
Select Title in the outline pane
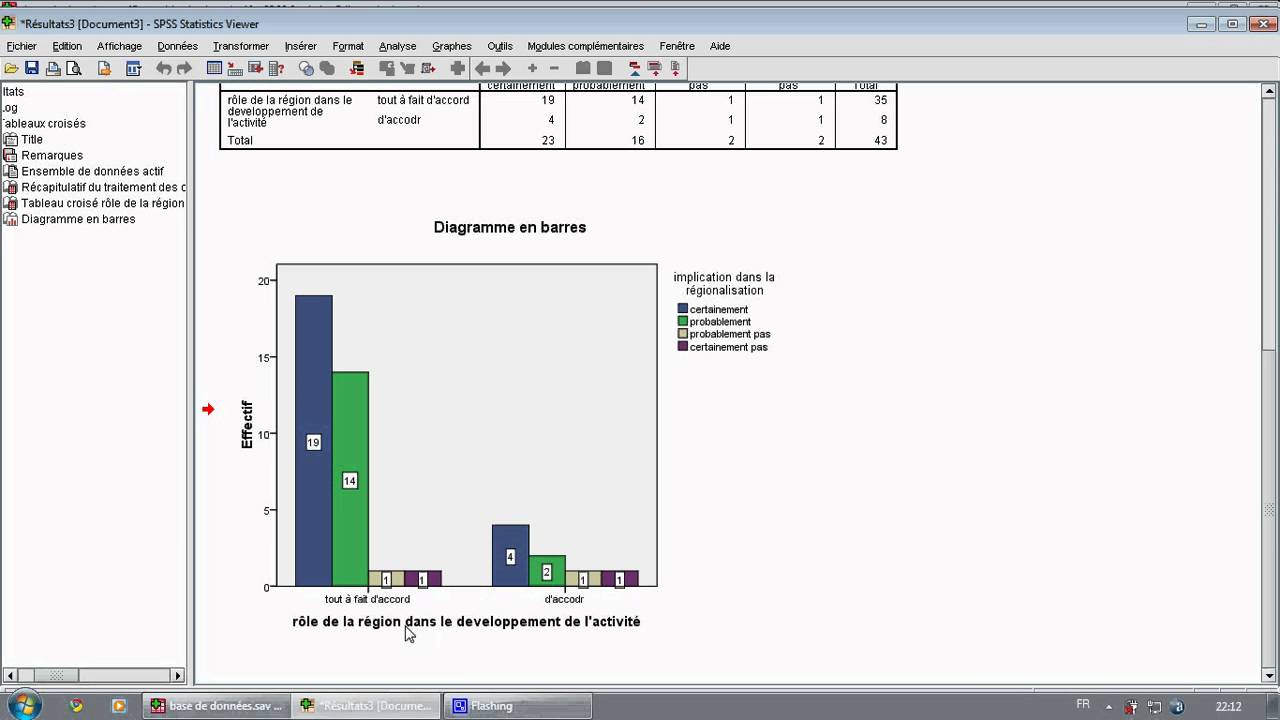point(32,139)
